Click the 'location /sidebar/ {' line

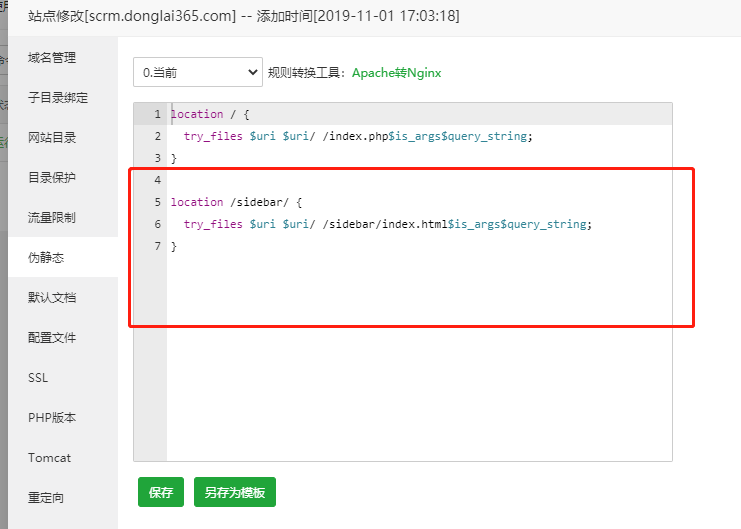pos(236,202)
